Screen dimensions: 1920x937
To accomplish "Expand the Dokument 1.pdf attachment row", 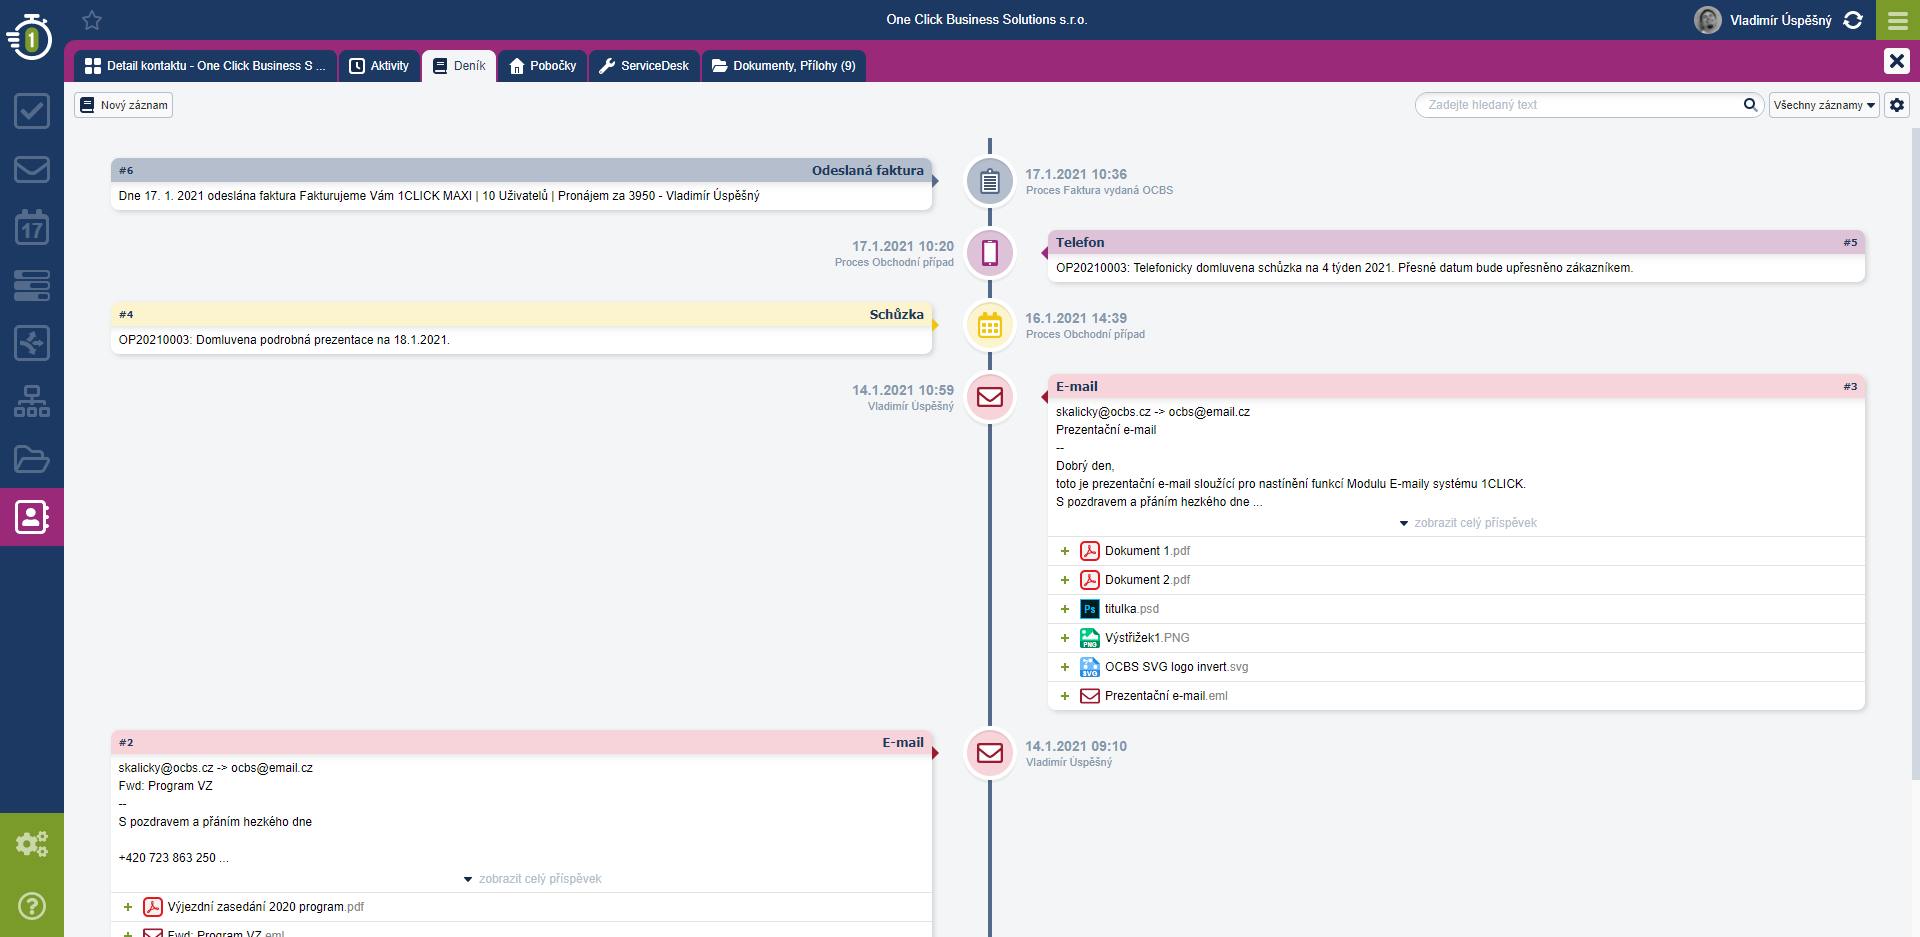I will click(x=1065, y=551).
